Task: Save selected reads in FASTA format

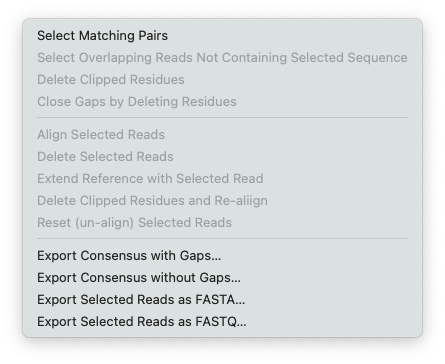Action: (x=222, y=300)
